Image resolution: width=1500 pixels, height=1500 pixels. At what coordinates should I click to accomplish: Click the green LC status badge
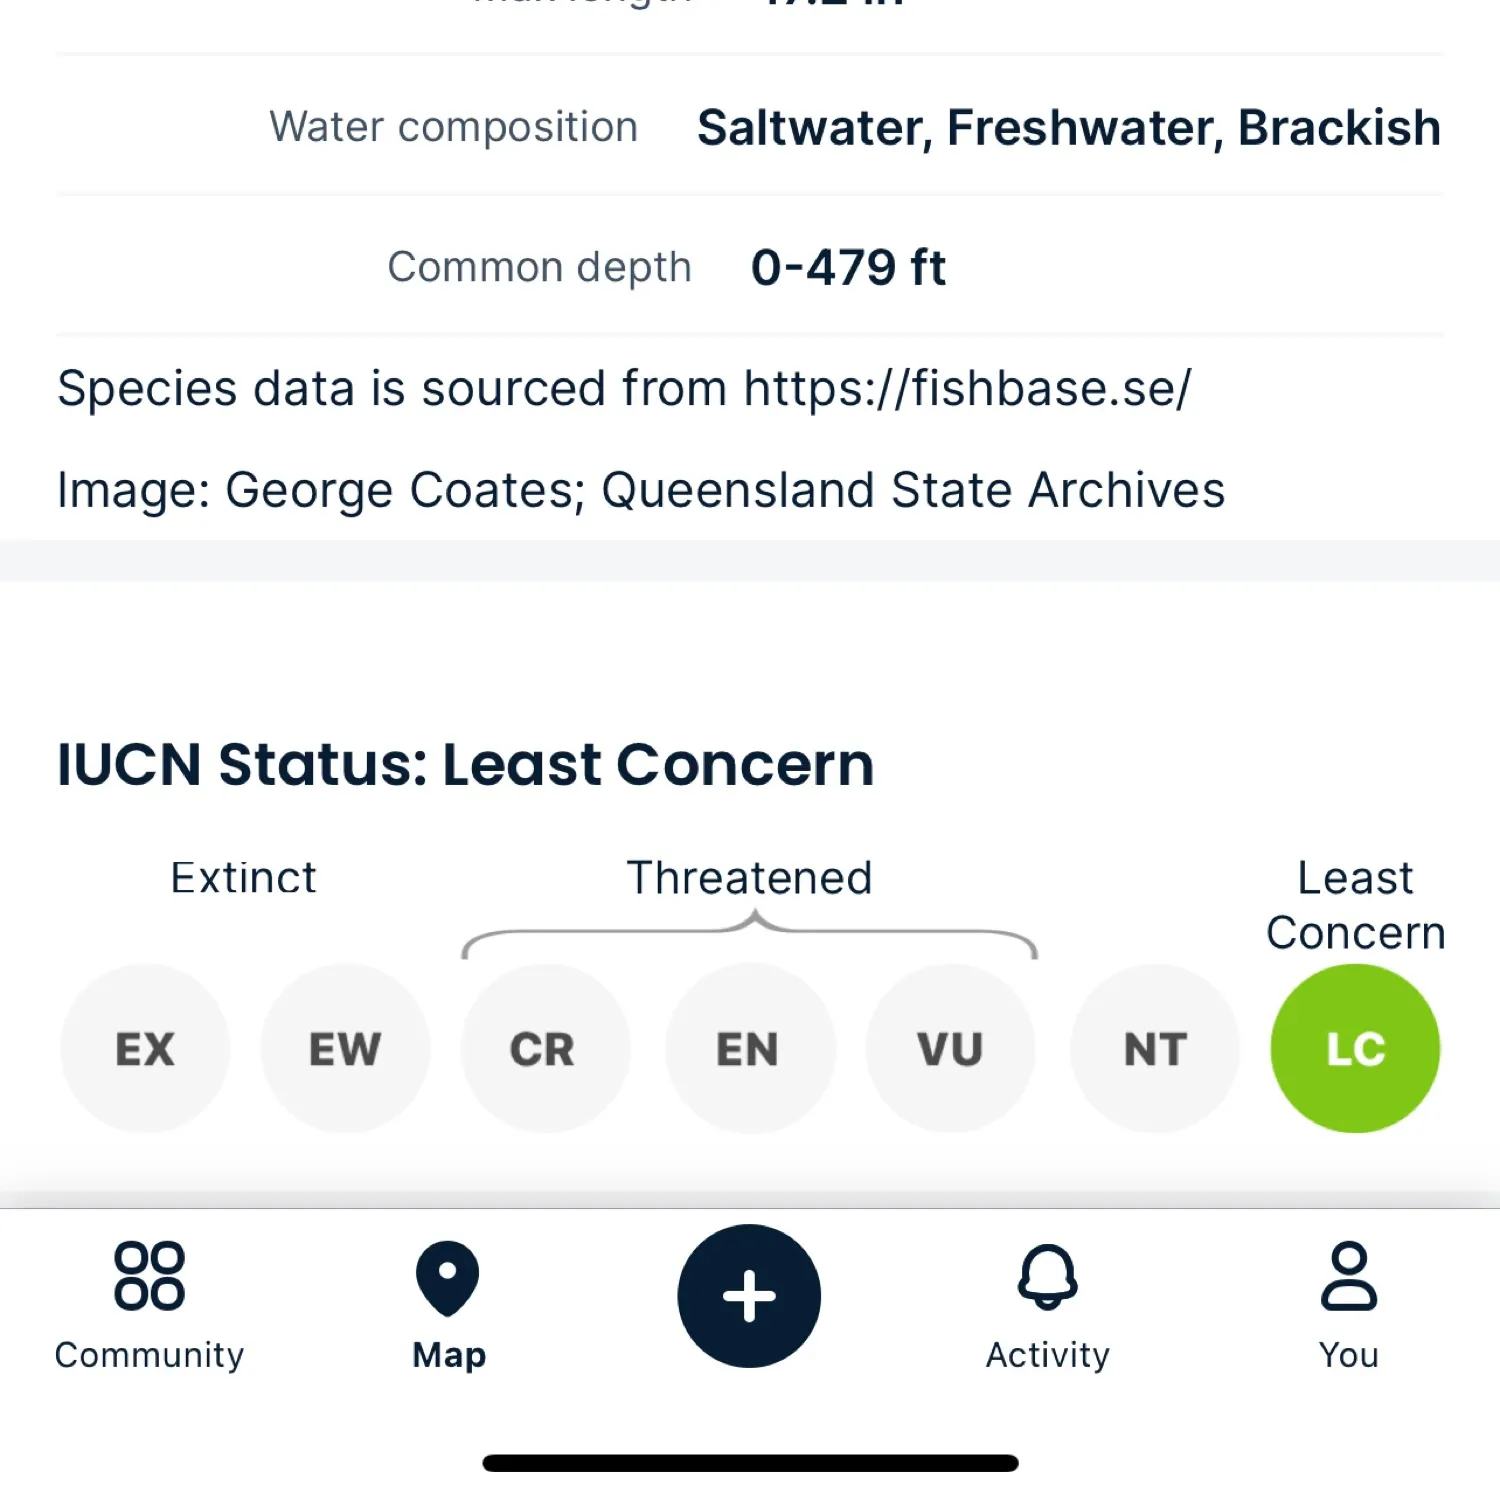(x=1355, y=1048)
